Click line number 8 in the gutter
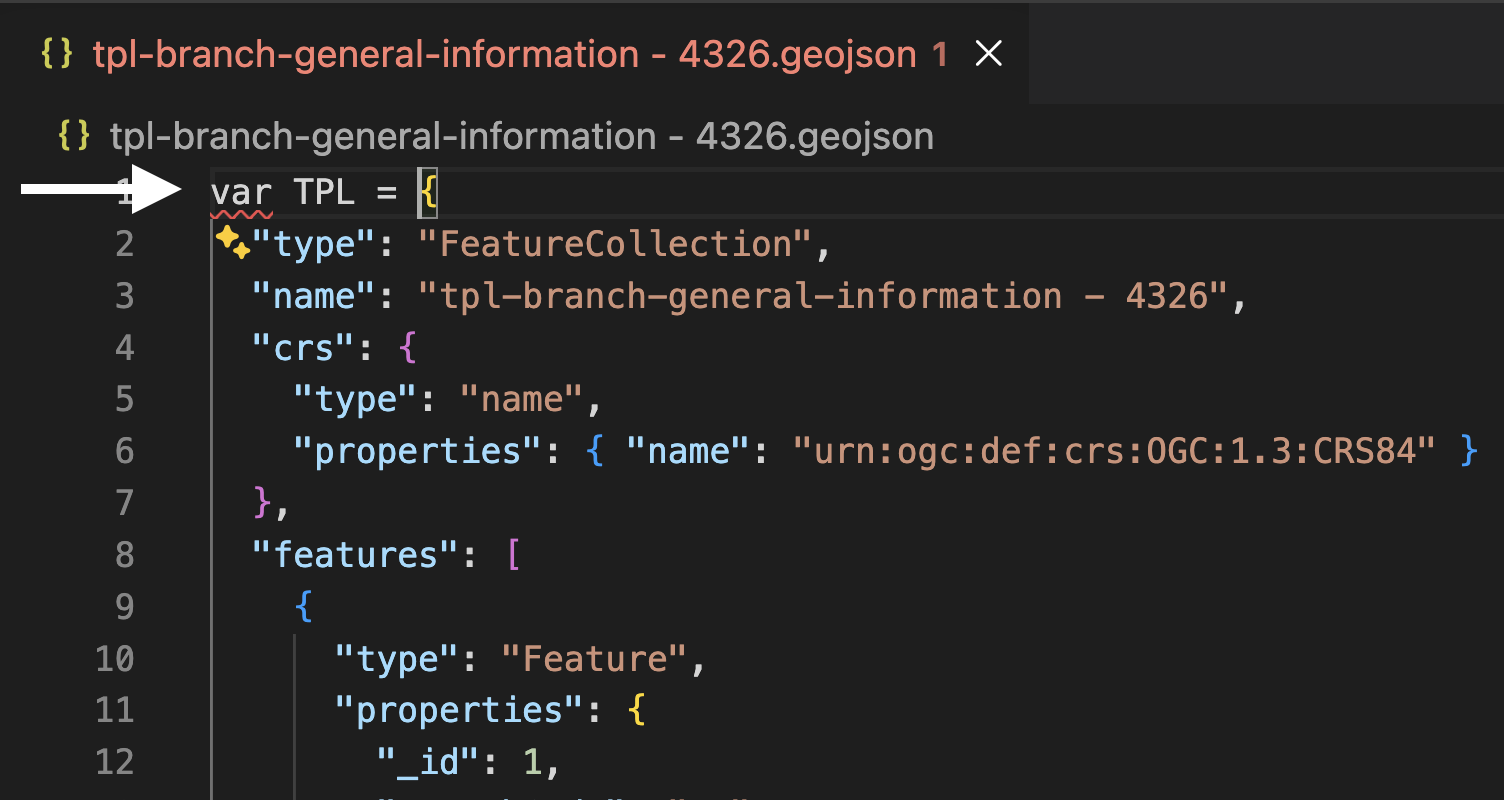This screenshot has height=800, width=1504. coord(125,554)
